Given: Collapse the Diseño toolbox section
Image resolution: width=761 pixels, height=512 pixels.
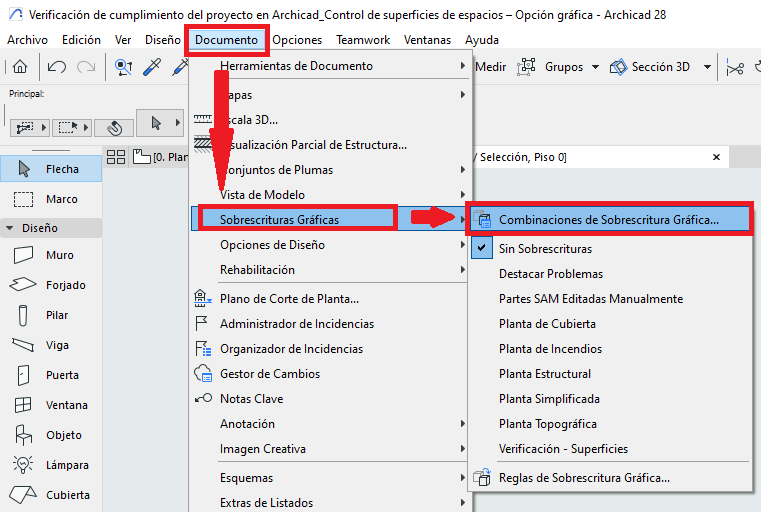Looking at the screenshot, I should point(10,228).
